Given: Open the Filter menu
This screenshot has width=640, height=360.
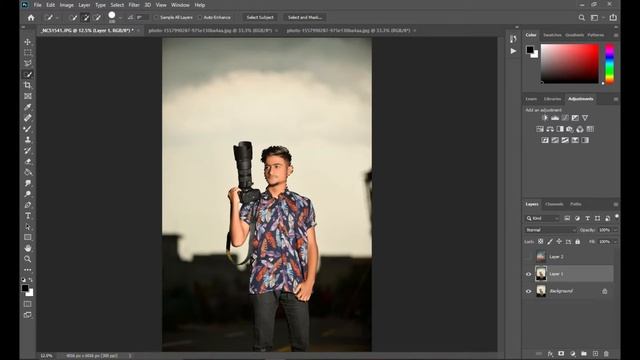Looking at the screenshot, I should pos(134,5).
